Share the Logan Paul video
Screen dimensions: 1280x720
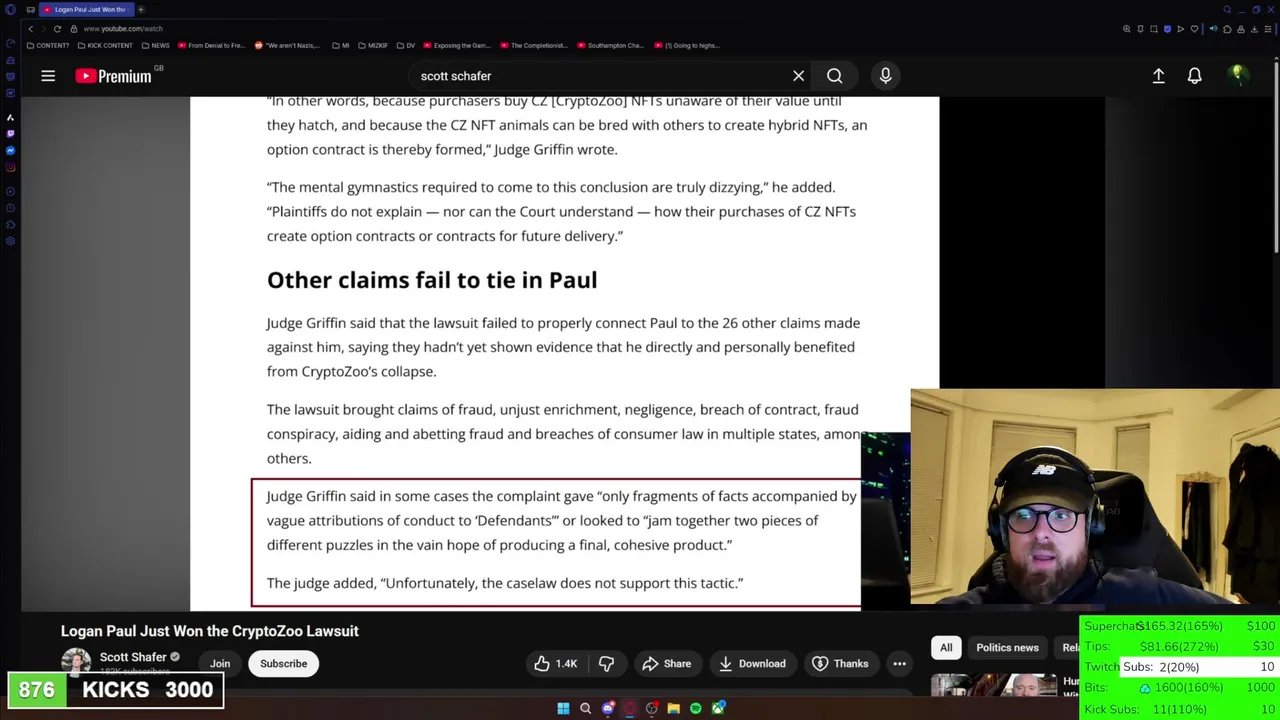(x=667, y=664)
